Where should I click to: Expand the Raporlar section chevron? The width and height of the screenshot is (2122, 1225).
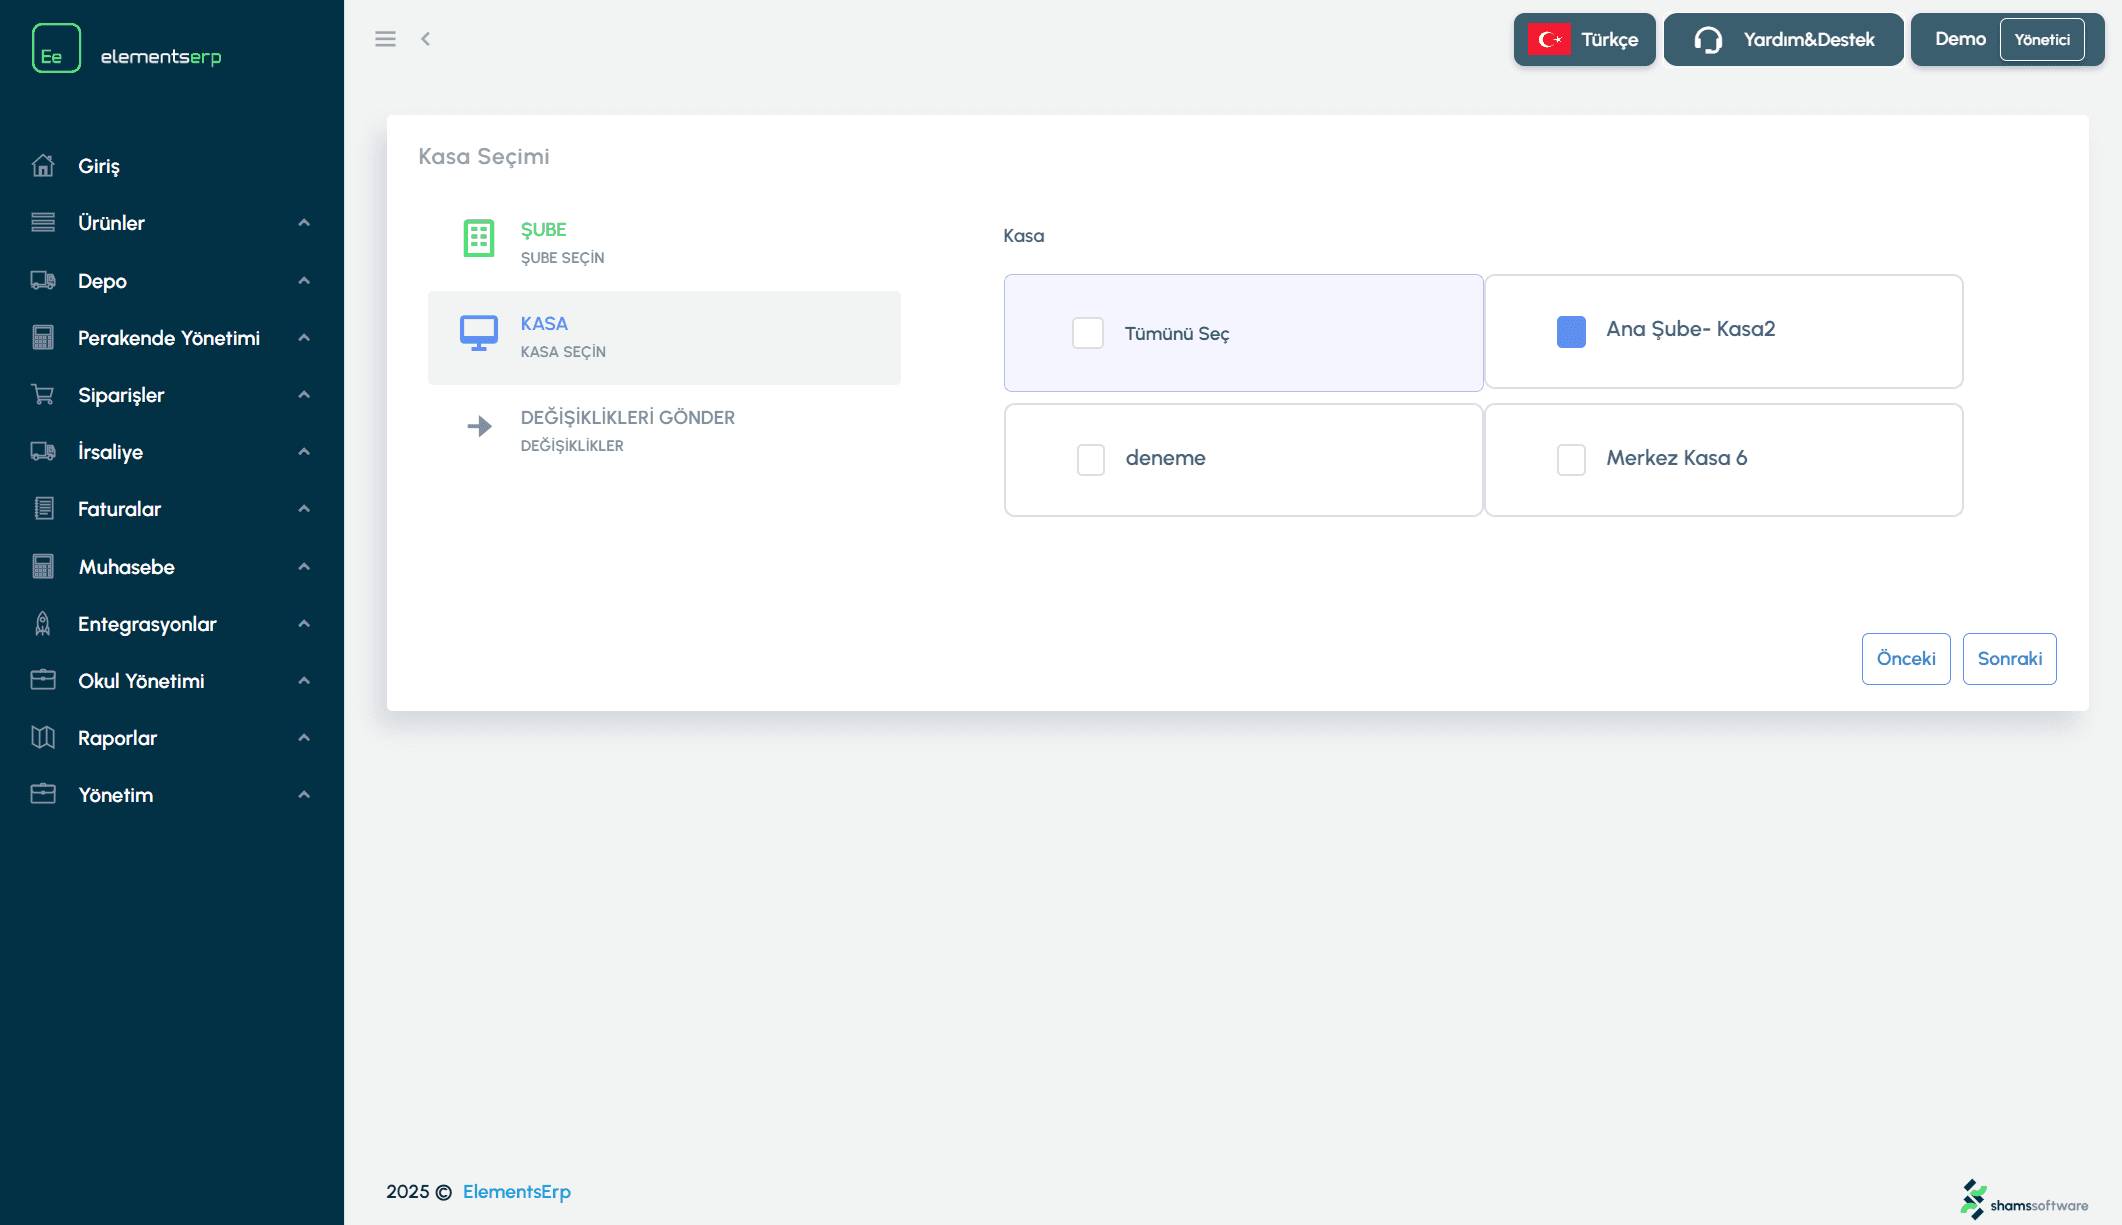point(304,738)
